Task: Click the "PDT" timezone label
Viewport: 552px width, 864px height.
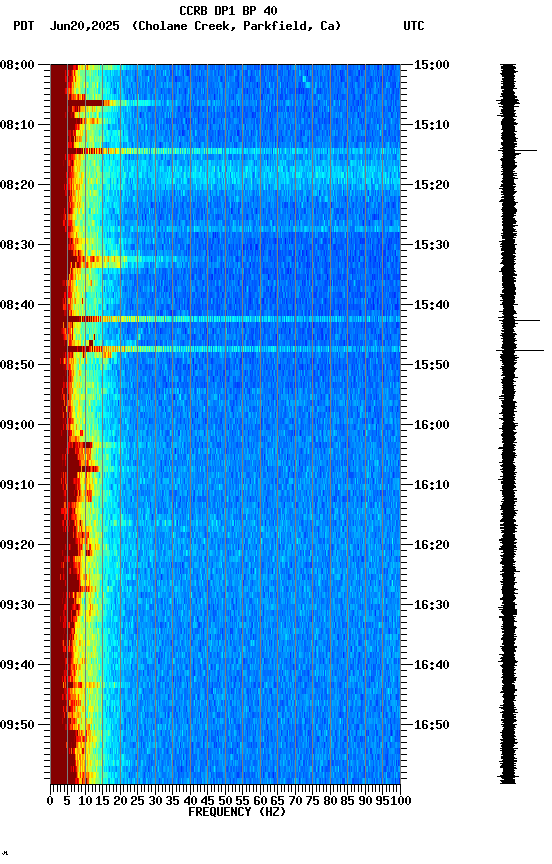Action: (x=24, y=26)
